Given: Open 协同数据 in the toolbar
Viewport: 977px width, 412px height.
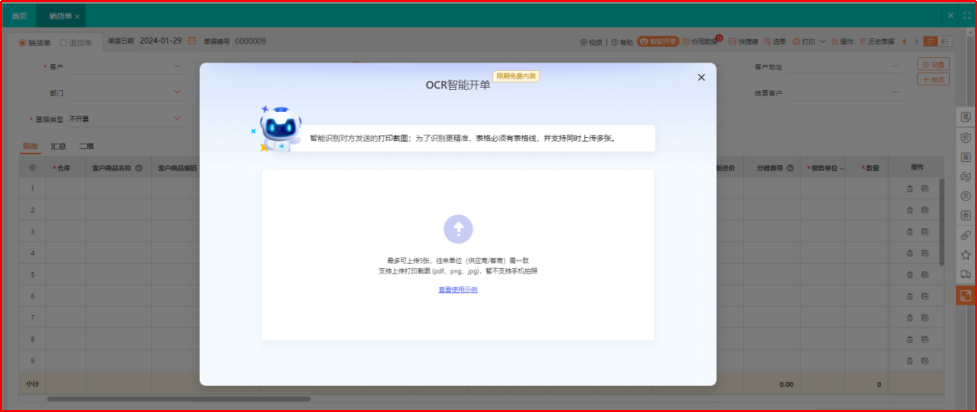Looking at the screenshot, I should [x=700, y=42].
